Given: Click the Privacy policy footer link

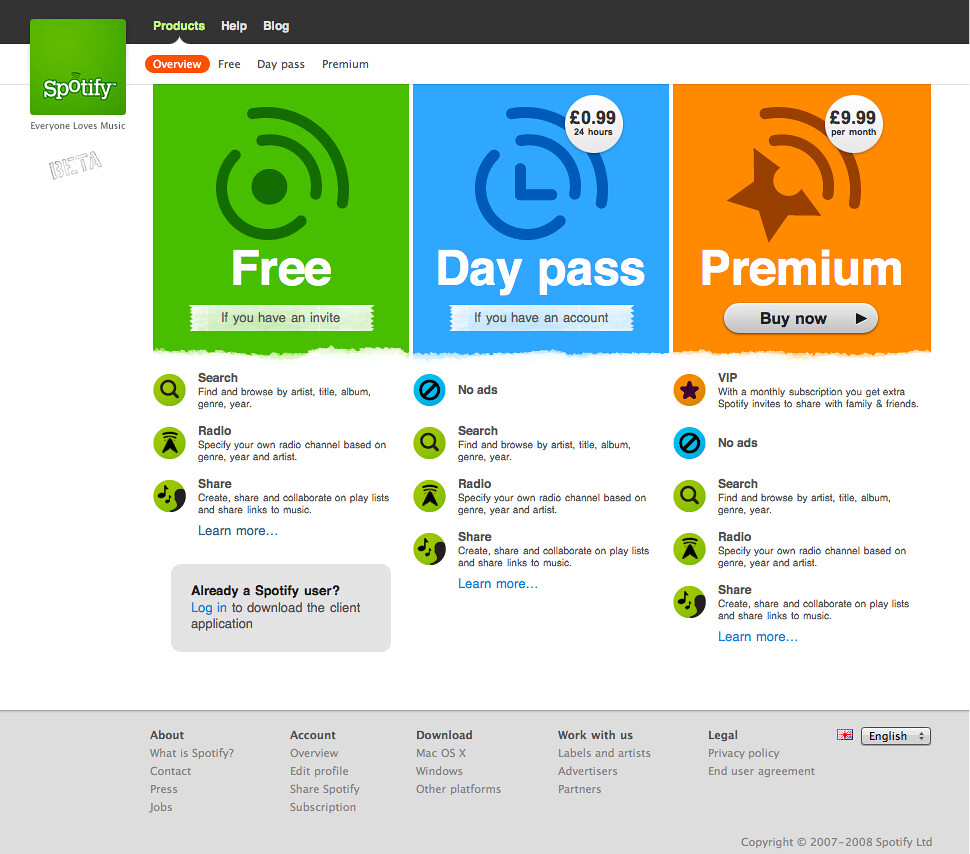Looking at the screenshot, I should click(743, 753).
